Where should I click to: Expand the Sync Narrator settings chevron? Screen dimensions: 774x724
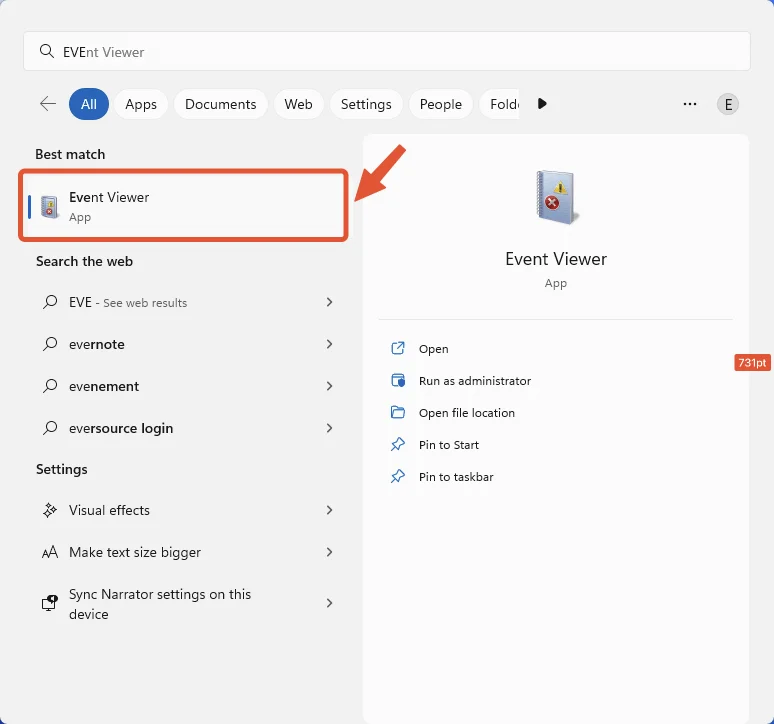pyautogui.click(x=329, y=603)
